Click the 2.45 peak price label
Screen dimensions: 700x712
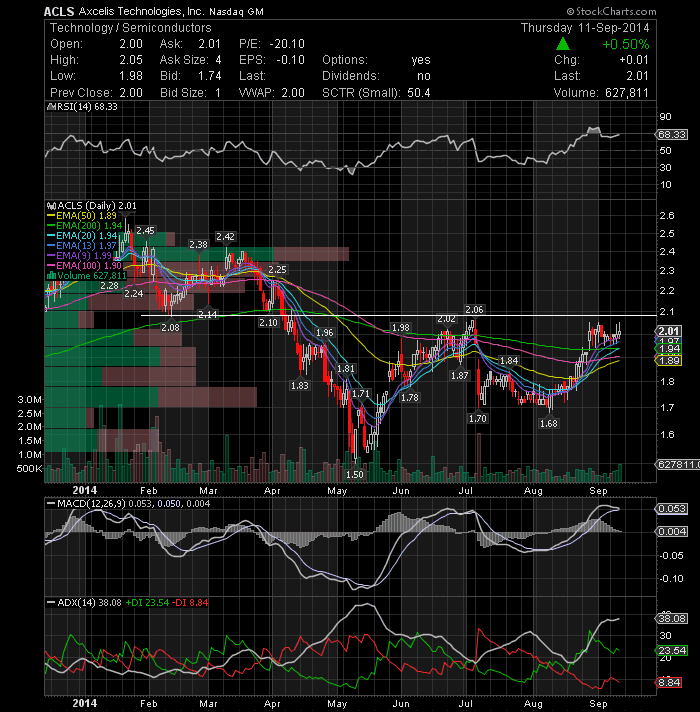click(x=145, y=231)
